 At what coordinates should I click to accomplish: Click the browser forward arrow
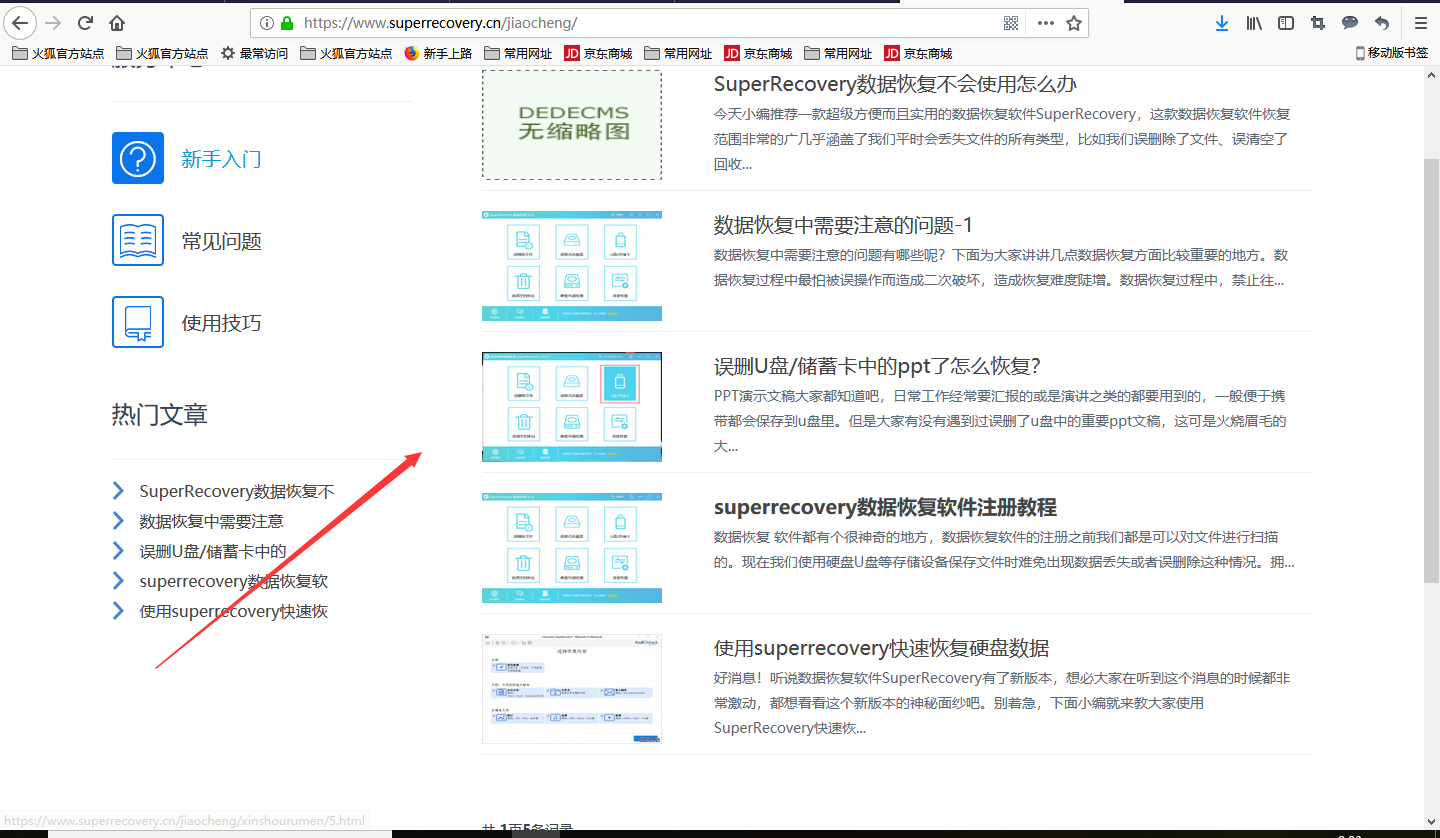coord(53,22)
